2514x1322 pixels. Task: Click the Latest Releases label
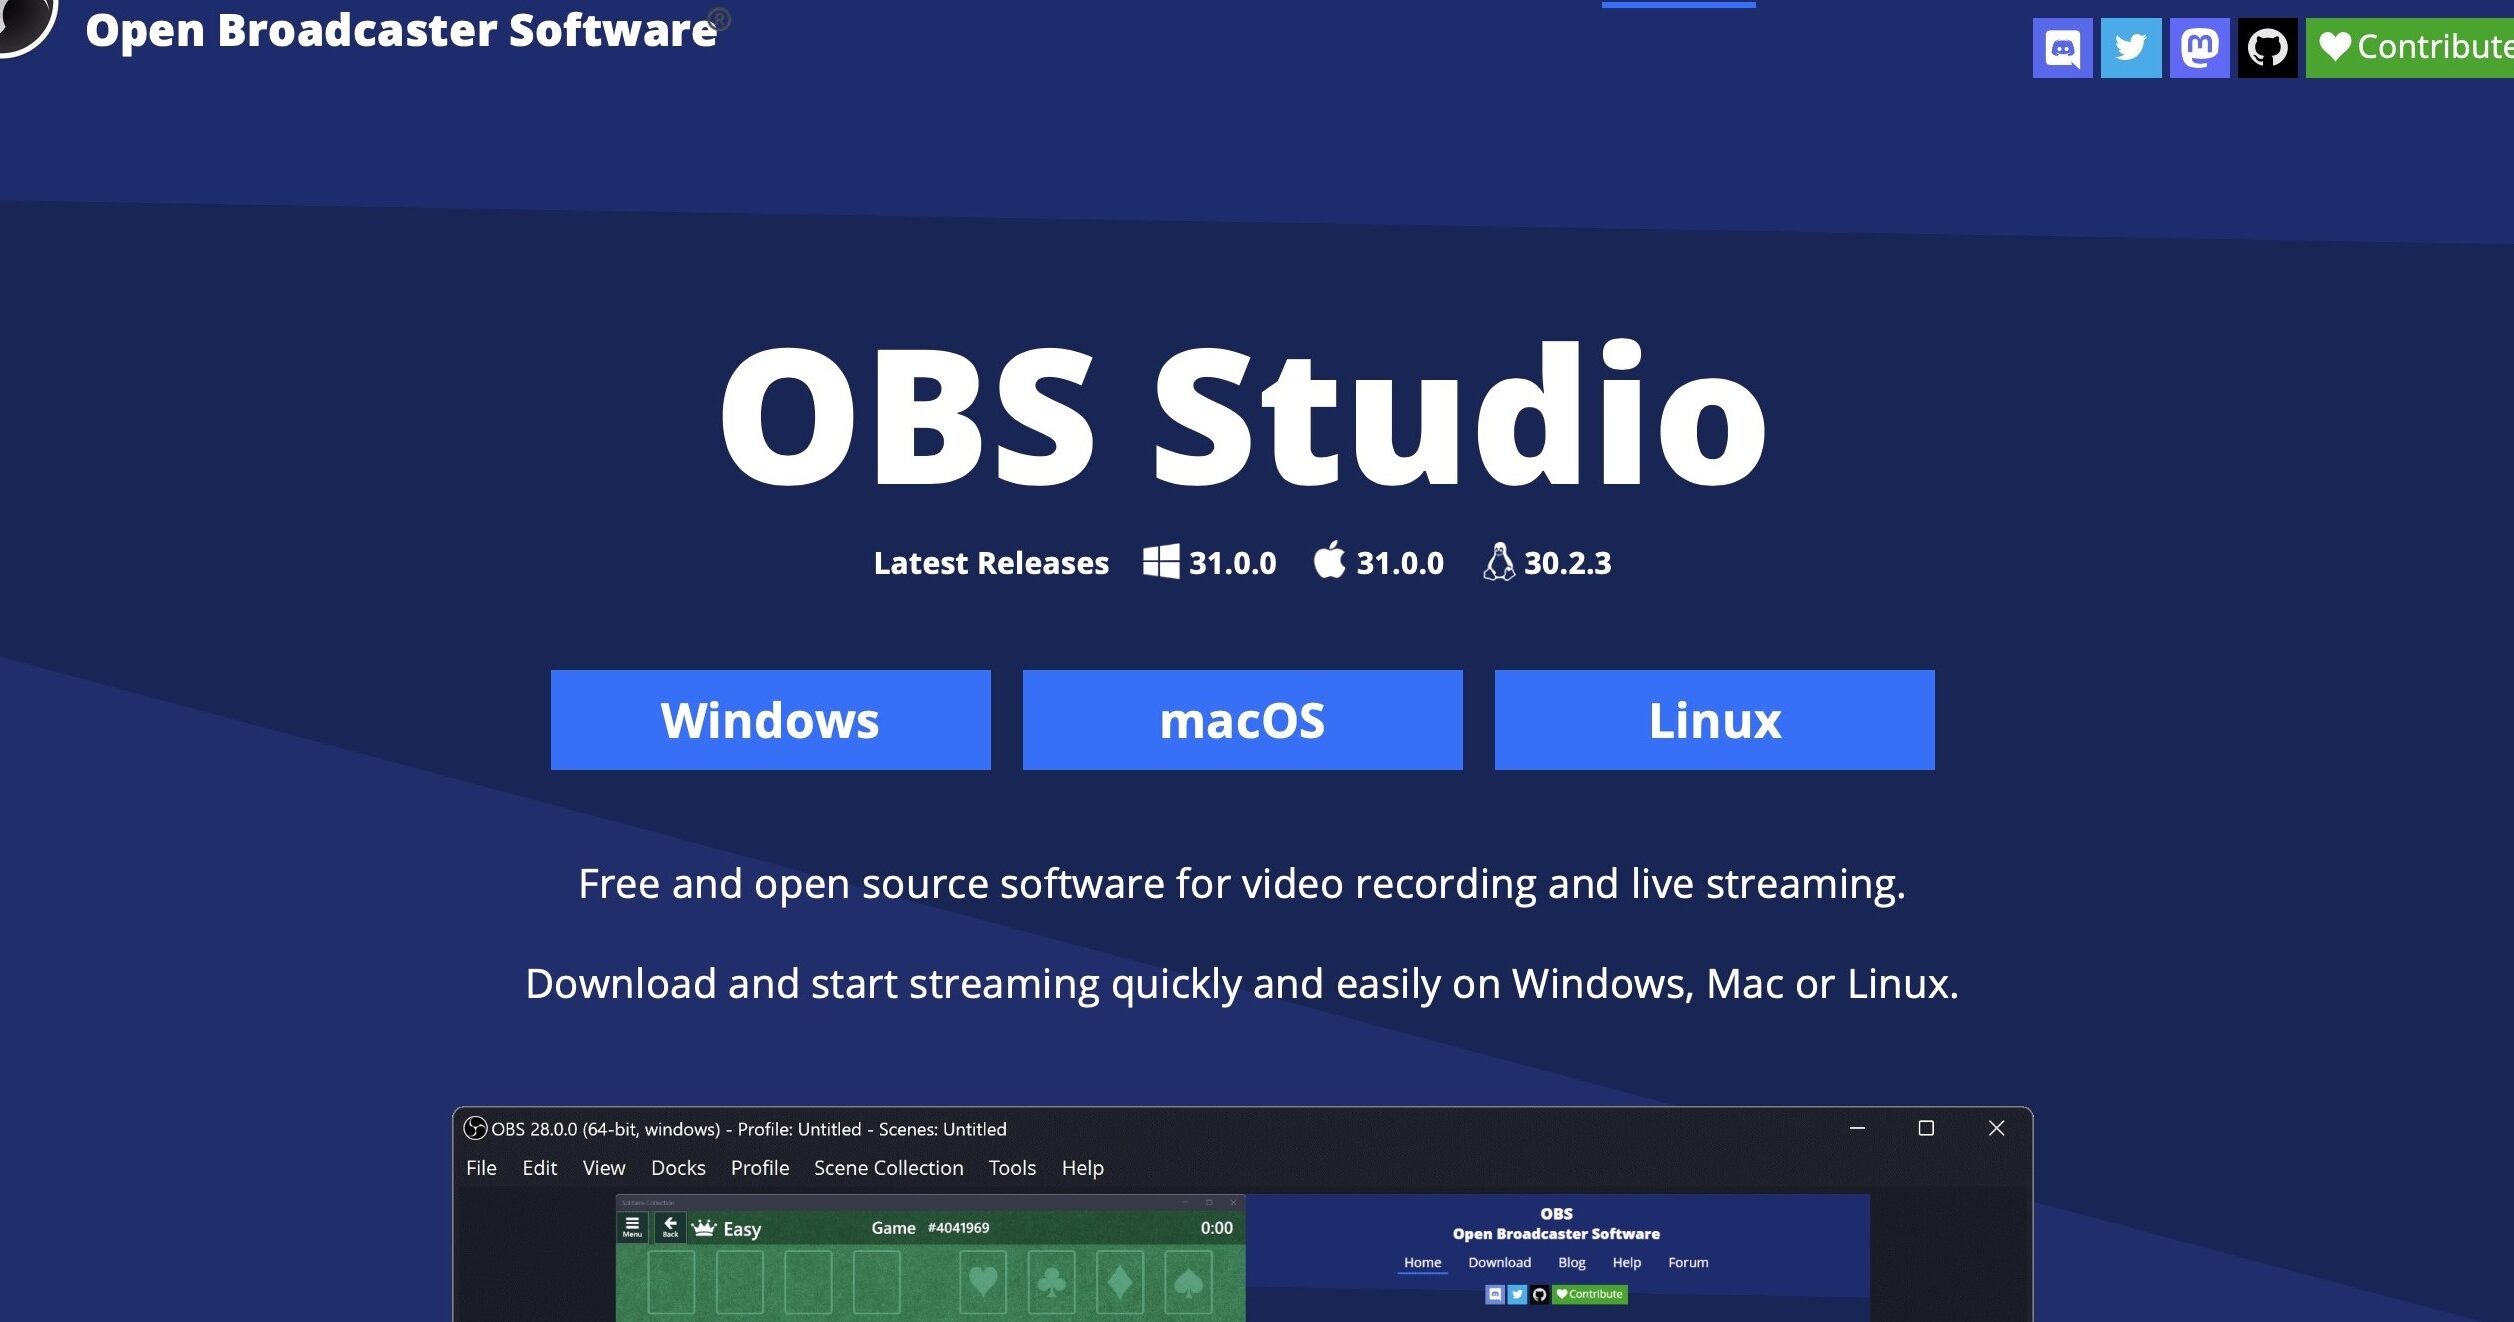(x=990, y=563)
